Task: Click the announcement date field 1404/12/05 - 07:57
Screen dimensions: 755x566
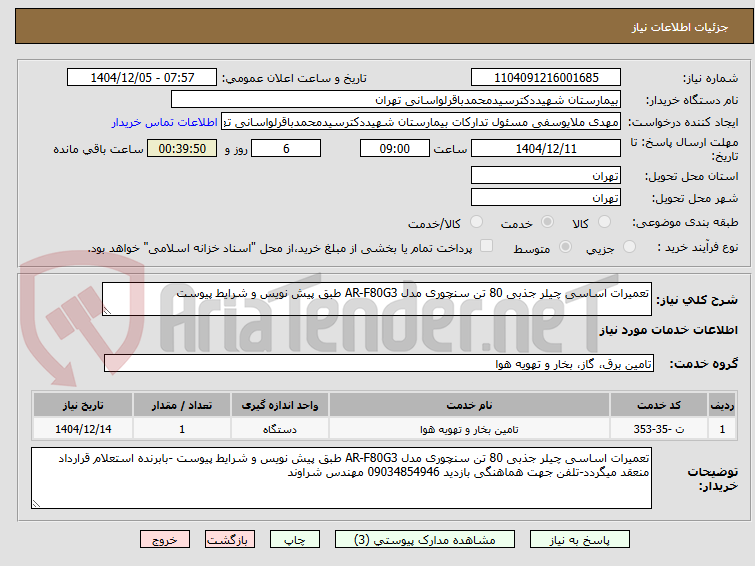Action: (142, 77)
